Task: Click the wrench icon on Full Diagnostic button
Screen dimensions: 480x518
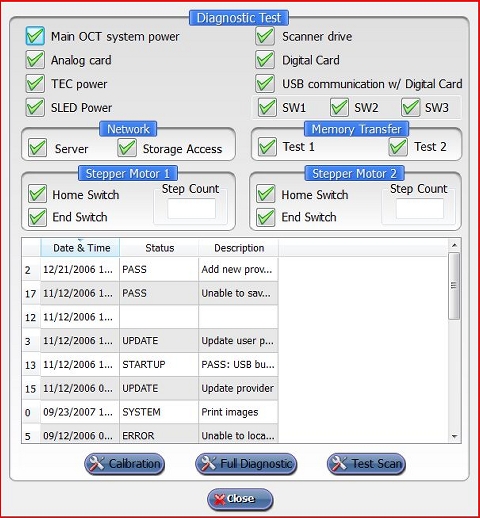Action: coord(209,464)
